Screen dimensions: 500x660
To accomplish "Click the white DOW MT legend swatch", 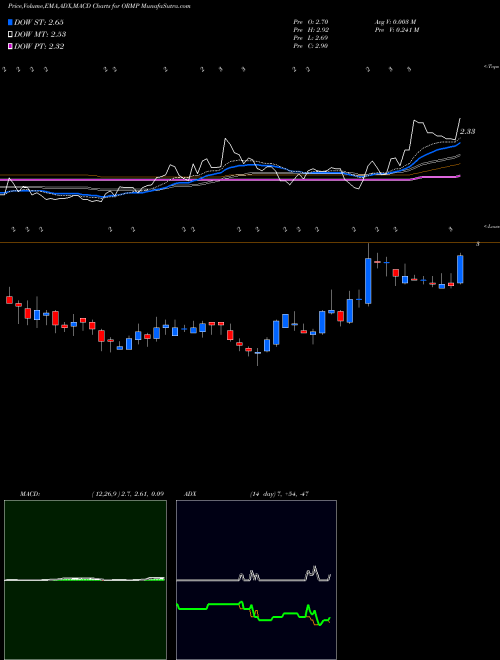I will tap(10, 35).
